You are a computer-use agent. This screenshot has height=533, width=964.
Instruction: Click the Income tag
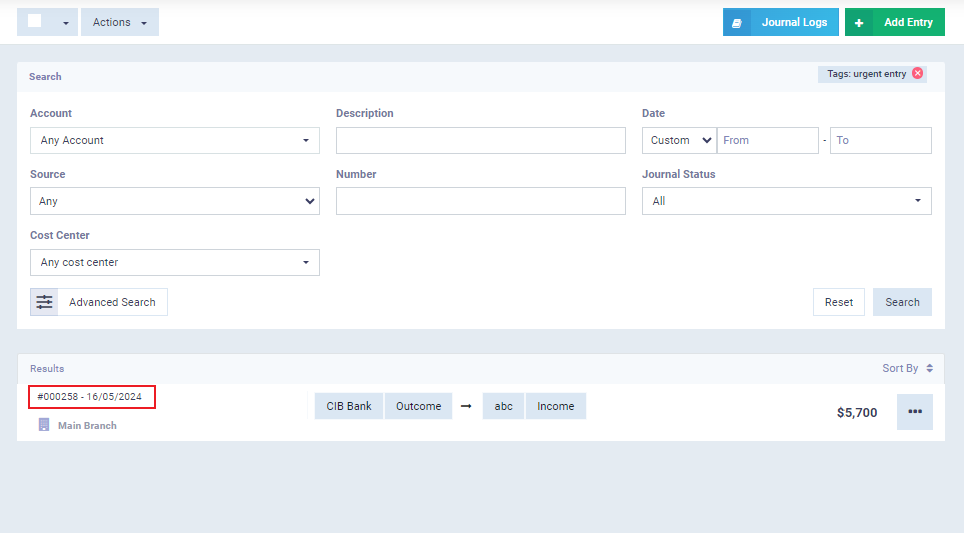[x=556, y=406]
